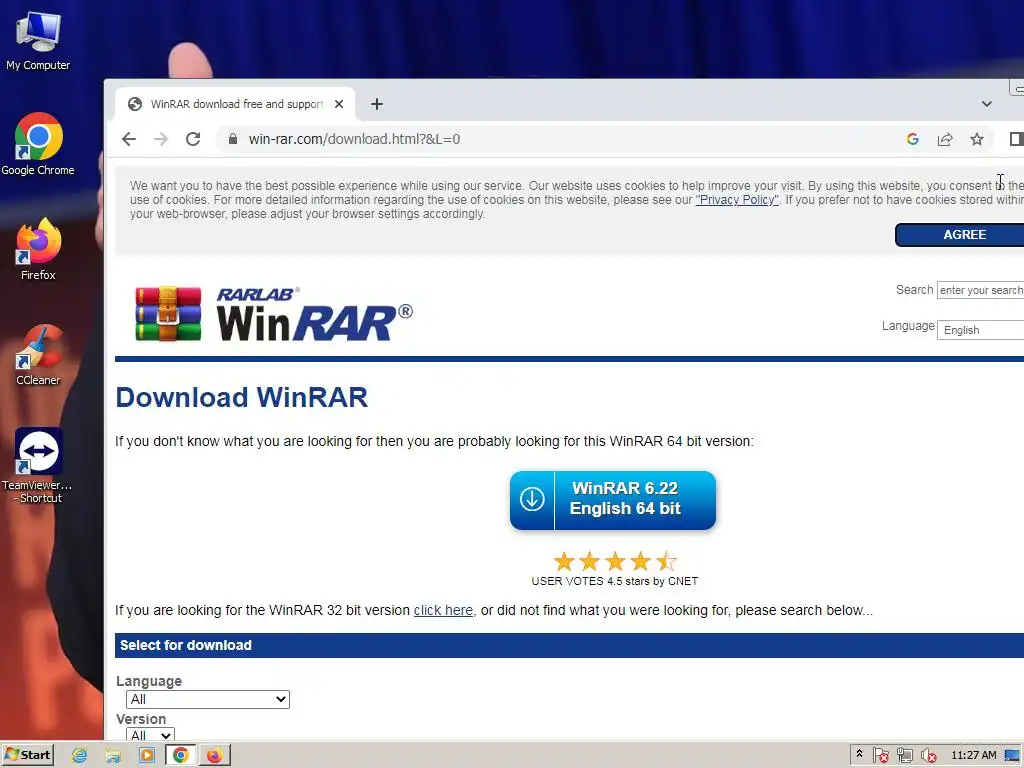Launch Internet Explorer from taskbar

80,756
